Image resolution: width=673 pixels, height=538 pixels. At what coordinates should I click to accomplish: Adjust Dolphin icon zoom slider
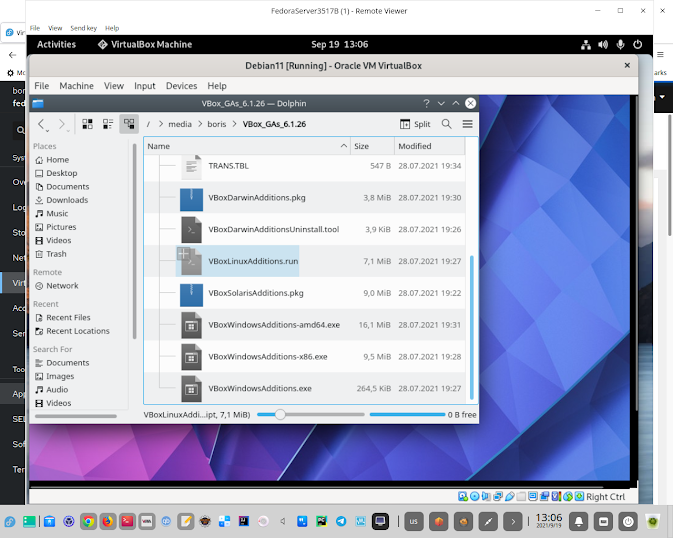tap(280, 415)
